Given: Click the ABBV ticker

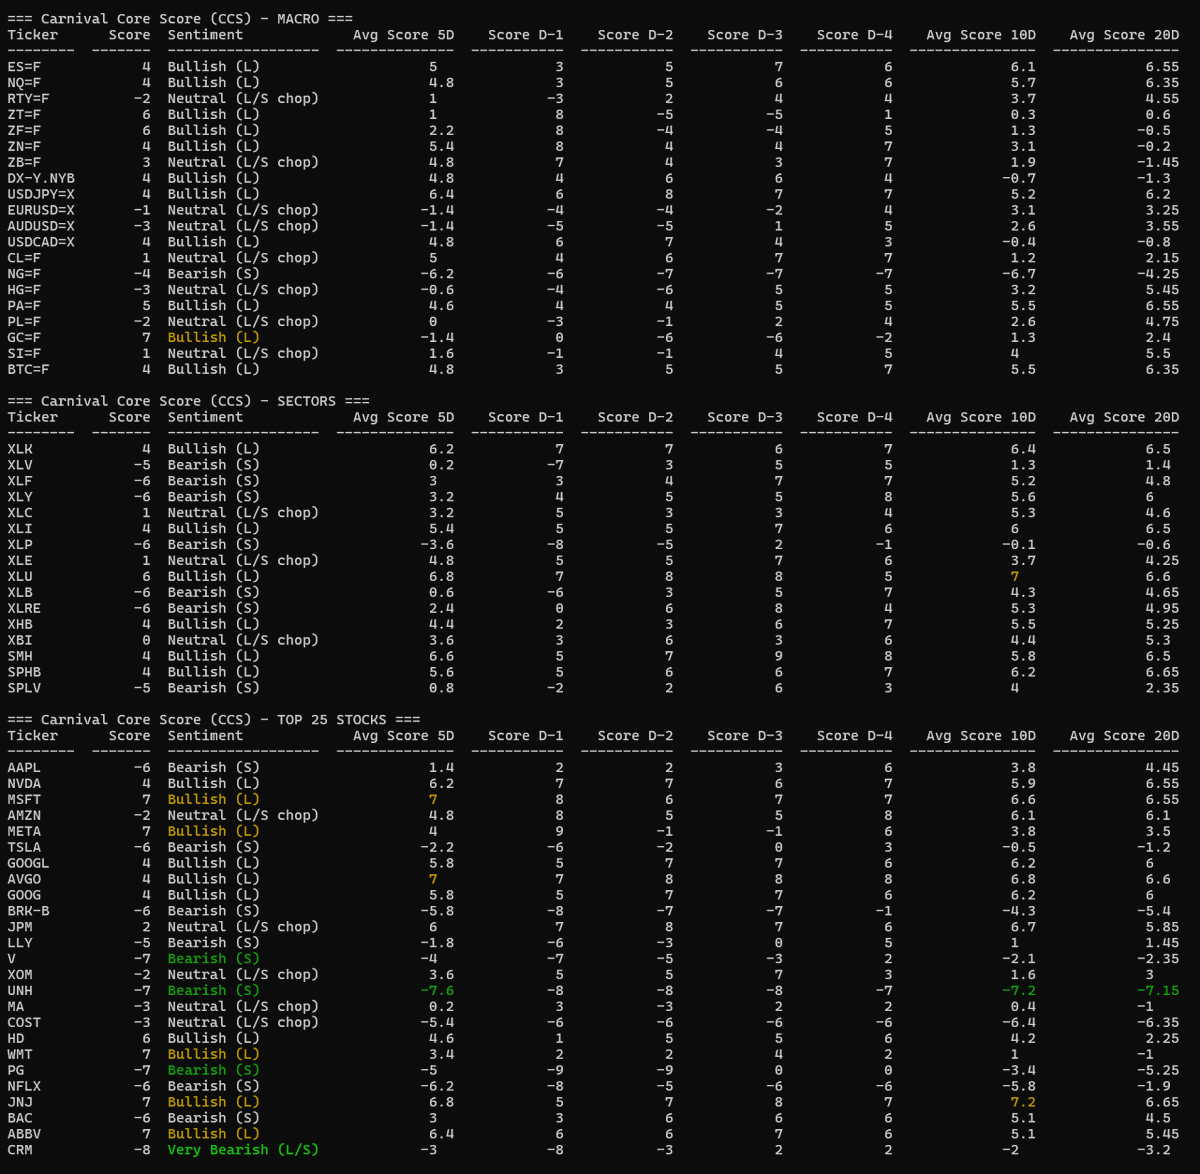Looking at the screenshot, I should tap(24, 1135).
